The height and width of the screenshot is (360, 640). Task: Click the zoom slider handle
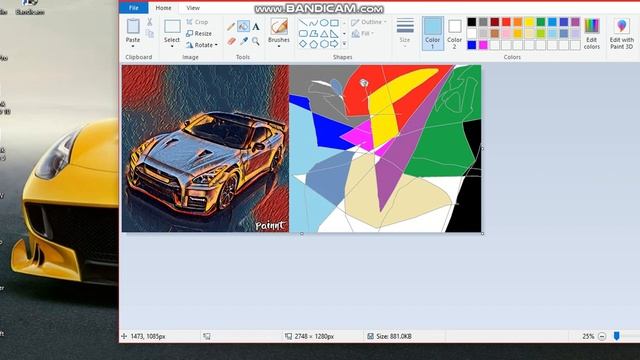616,336
